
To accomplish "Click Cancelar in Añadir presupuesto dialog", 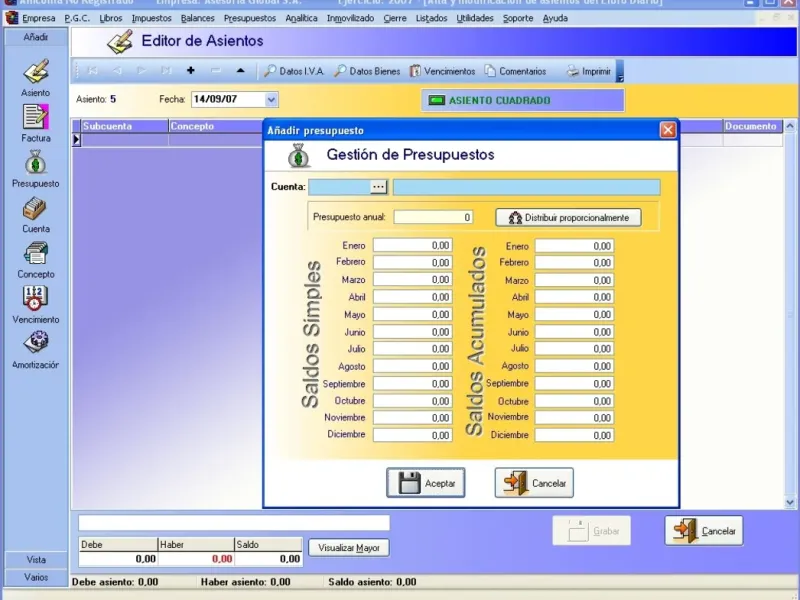I will (x=534, y=483).
